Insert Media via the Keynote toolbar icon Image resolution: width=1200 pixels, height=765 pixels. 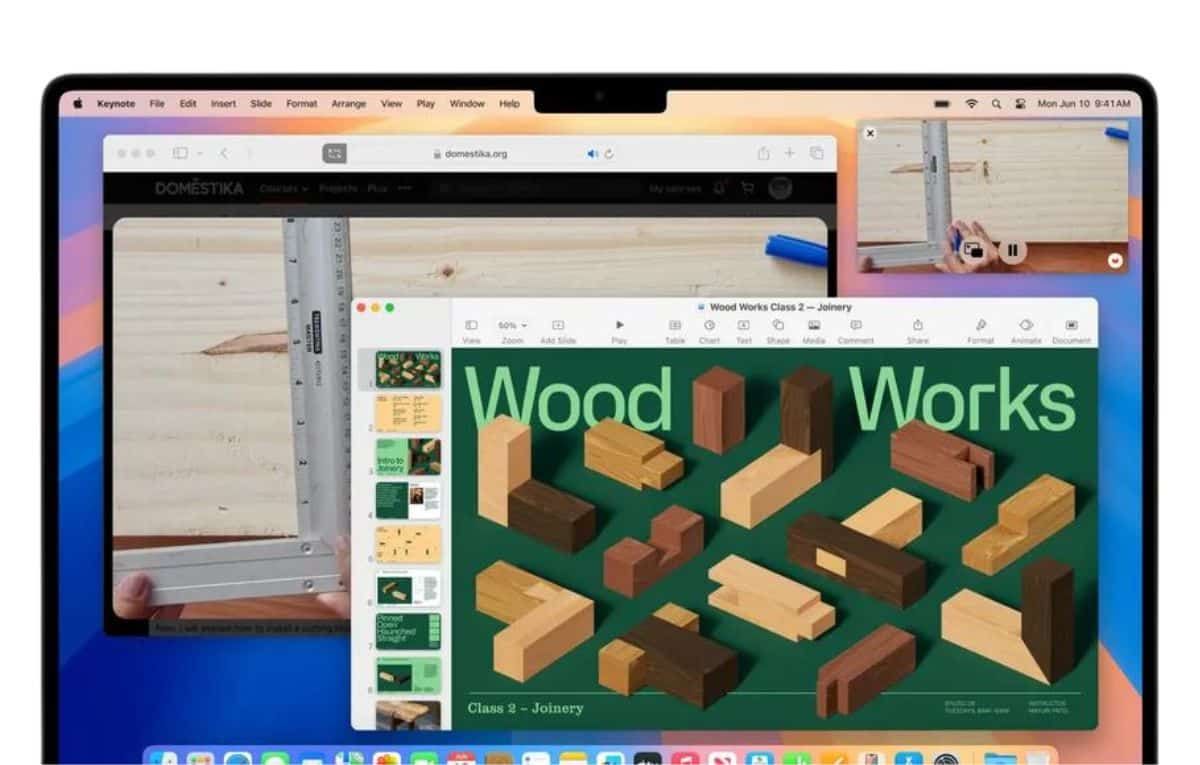814,325
